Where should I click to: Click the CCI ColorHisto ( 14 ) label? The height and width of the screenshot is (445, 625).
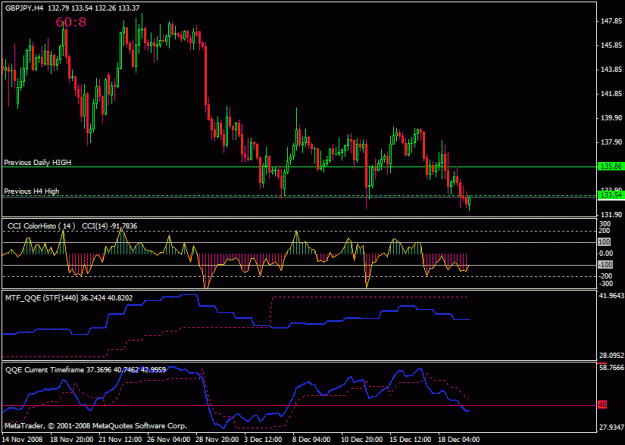(x=41, y=226)
